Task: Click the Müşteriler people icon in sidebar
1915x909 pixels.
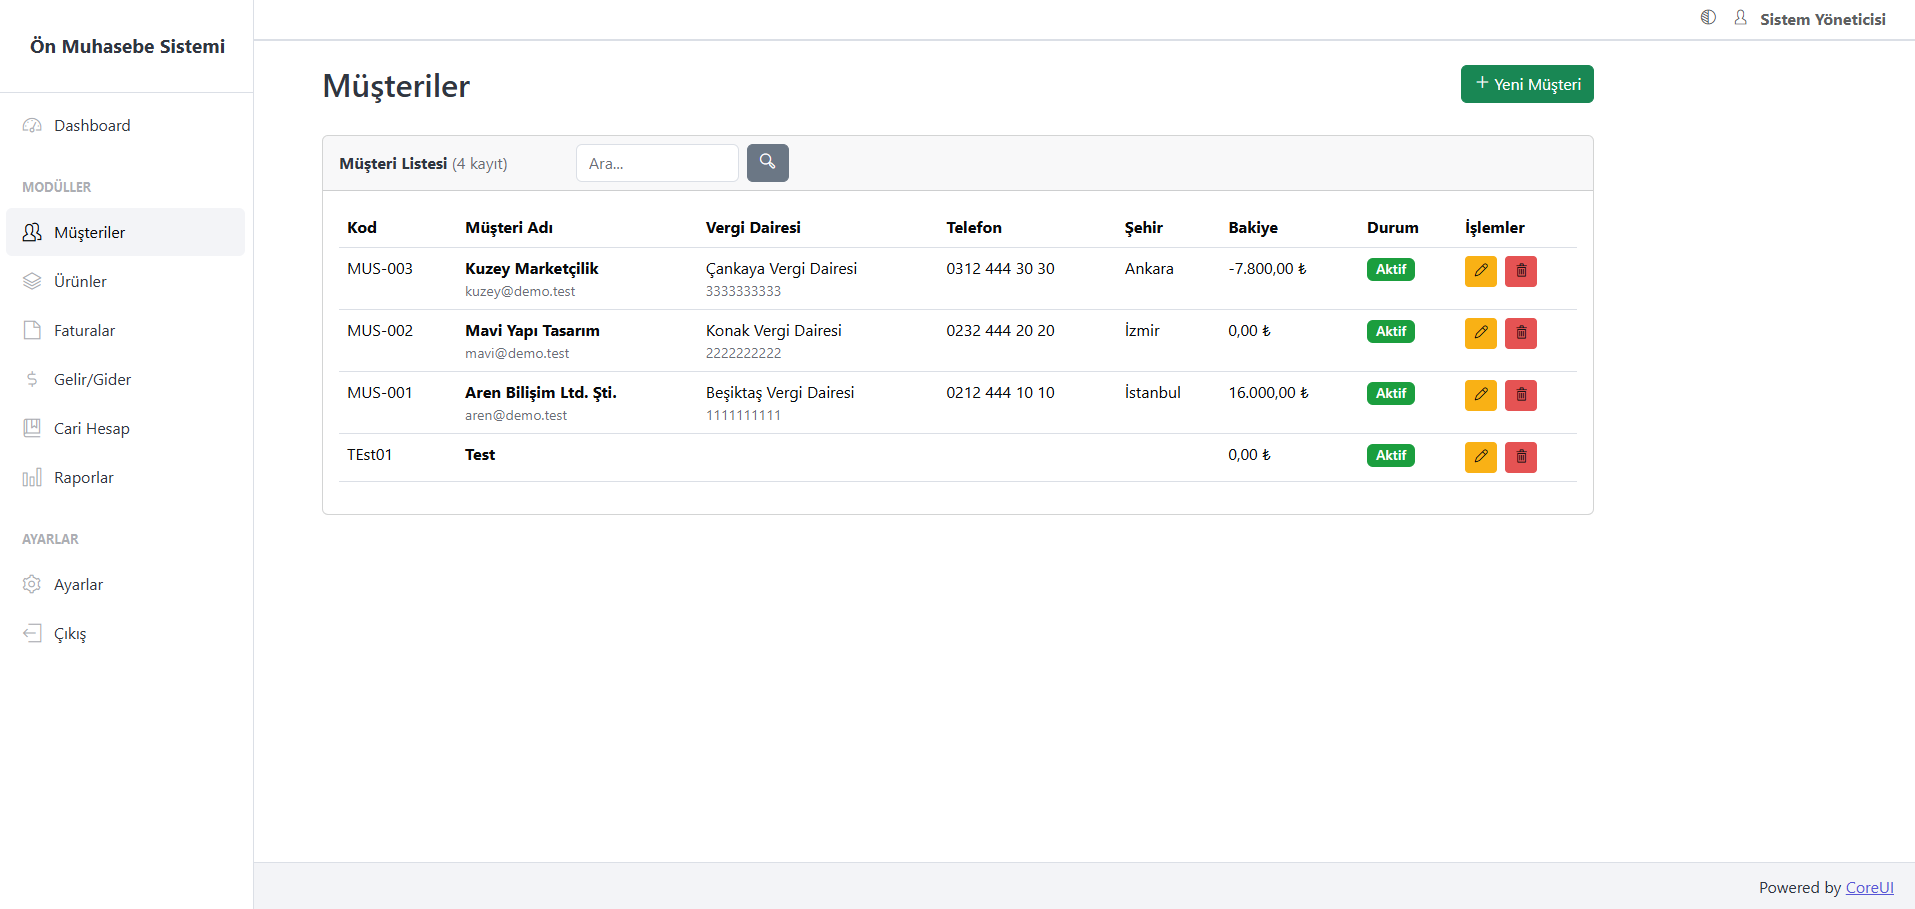Action: (32, 232)
